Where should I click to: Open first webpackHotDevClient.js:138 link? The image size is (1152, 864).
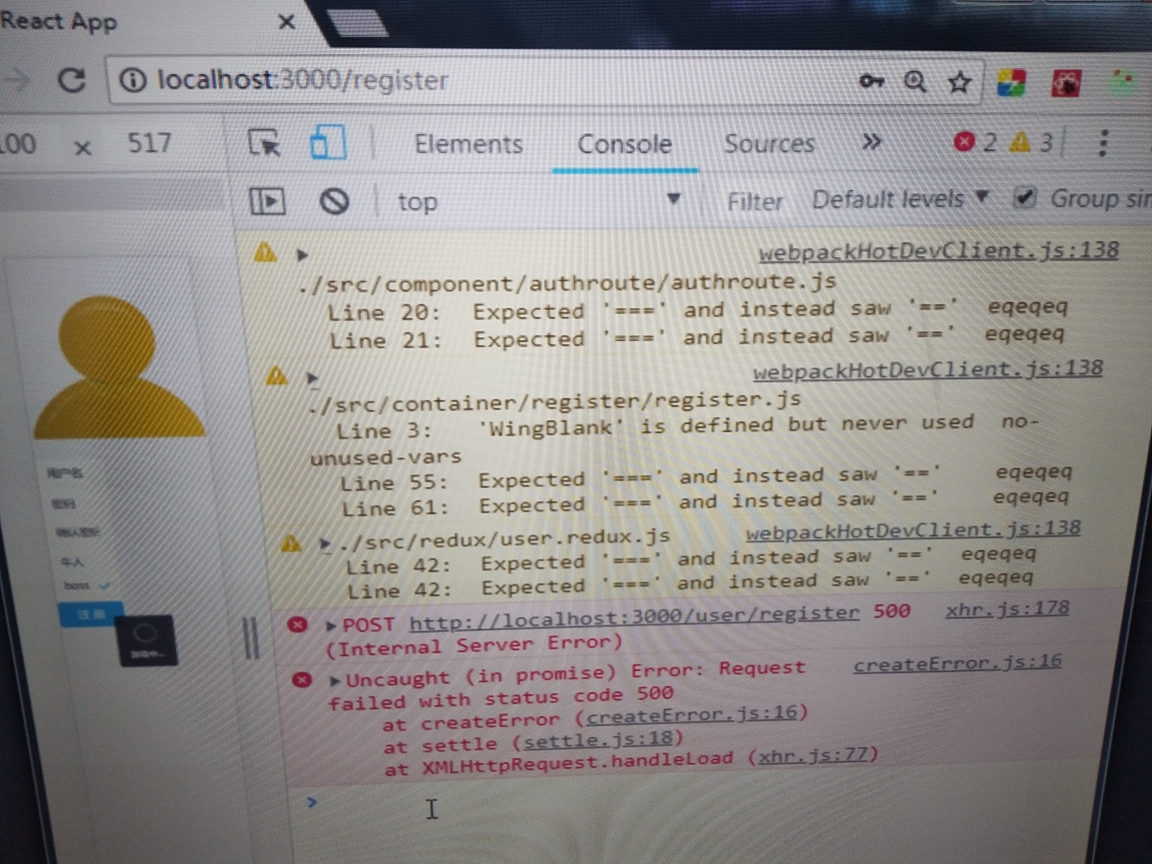tap(938, 251)
